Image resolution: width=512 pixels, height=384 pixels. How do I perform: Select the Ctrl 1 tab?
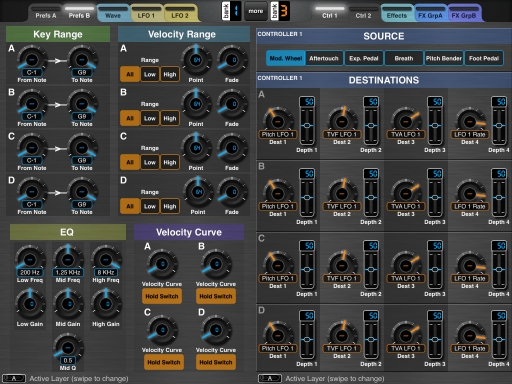[330, 13]
